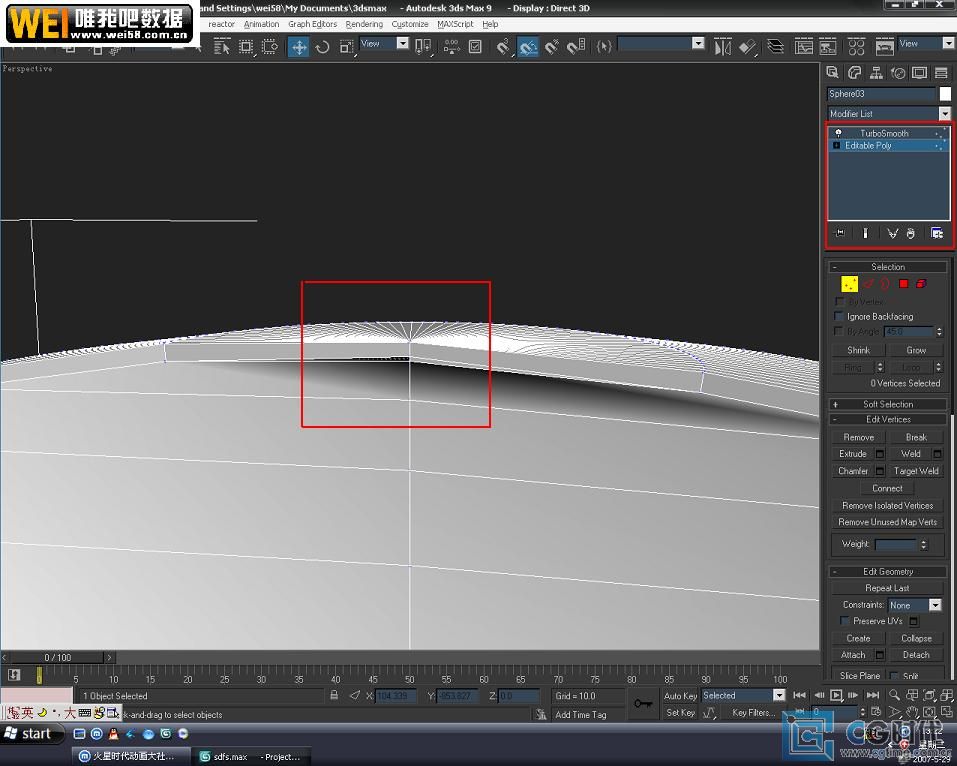Click Use Pivot Point Center icon
The image size is (957, 766).
tap(422, 47)
